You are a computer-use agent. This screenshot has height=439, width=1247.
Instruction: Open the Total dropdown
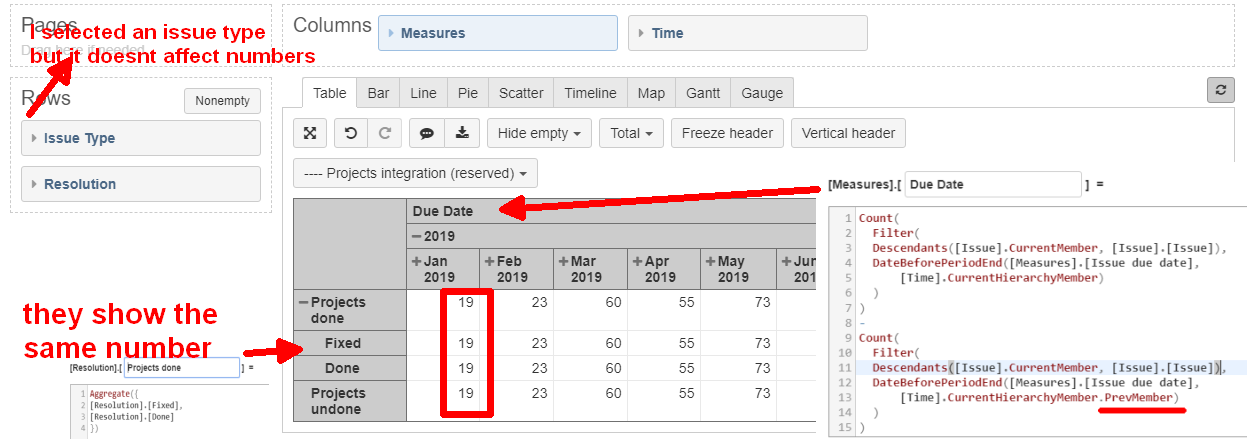click(x=631, y=133)
